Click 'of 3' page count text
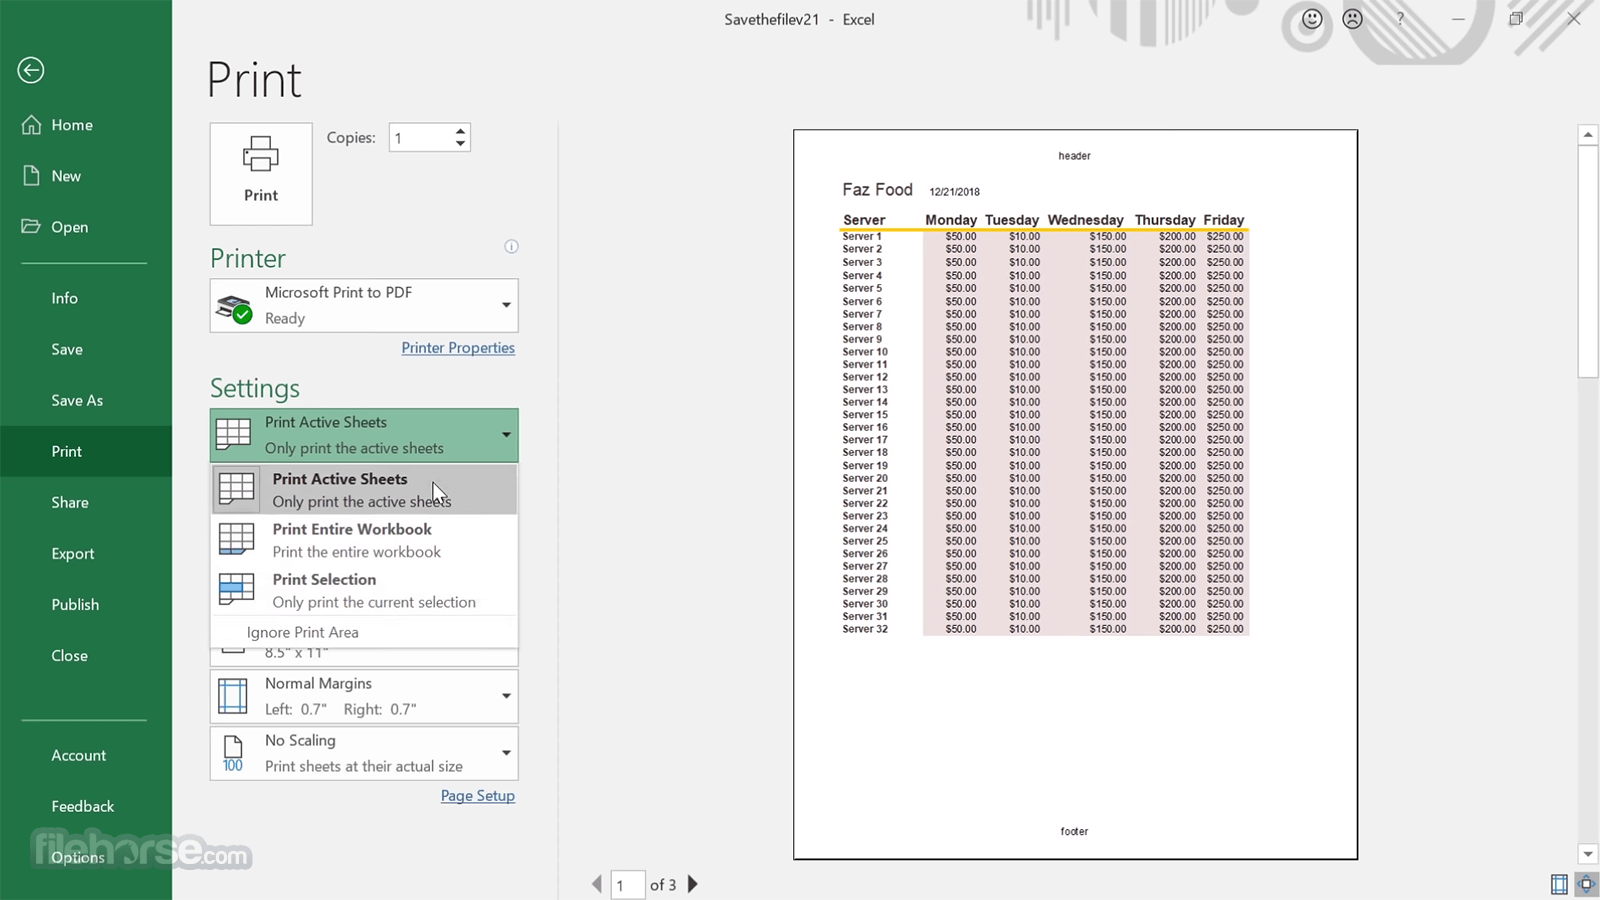This screenshot has height=900, width=1600. coord(663,885)
